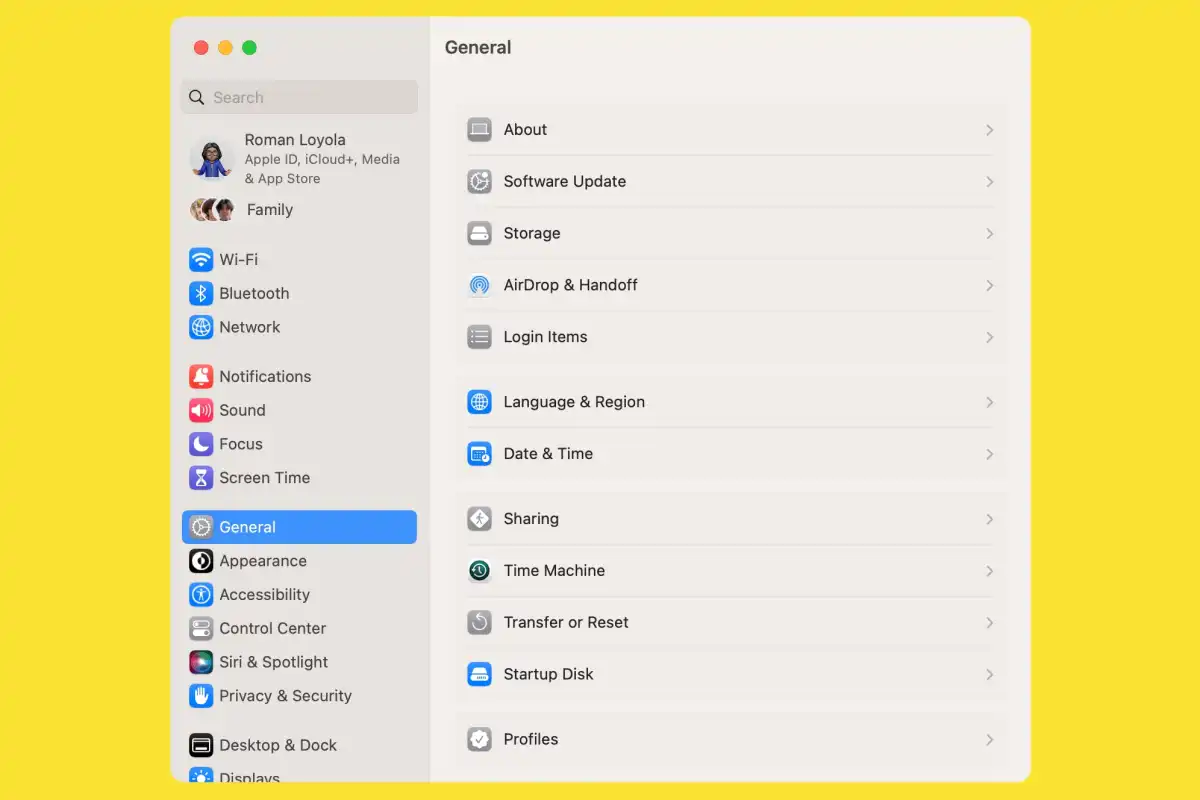Viewport: 1200px width, 800px height.
Task: Click the Startup Disk label
Action: (549, 674)
